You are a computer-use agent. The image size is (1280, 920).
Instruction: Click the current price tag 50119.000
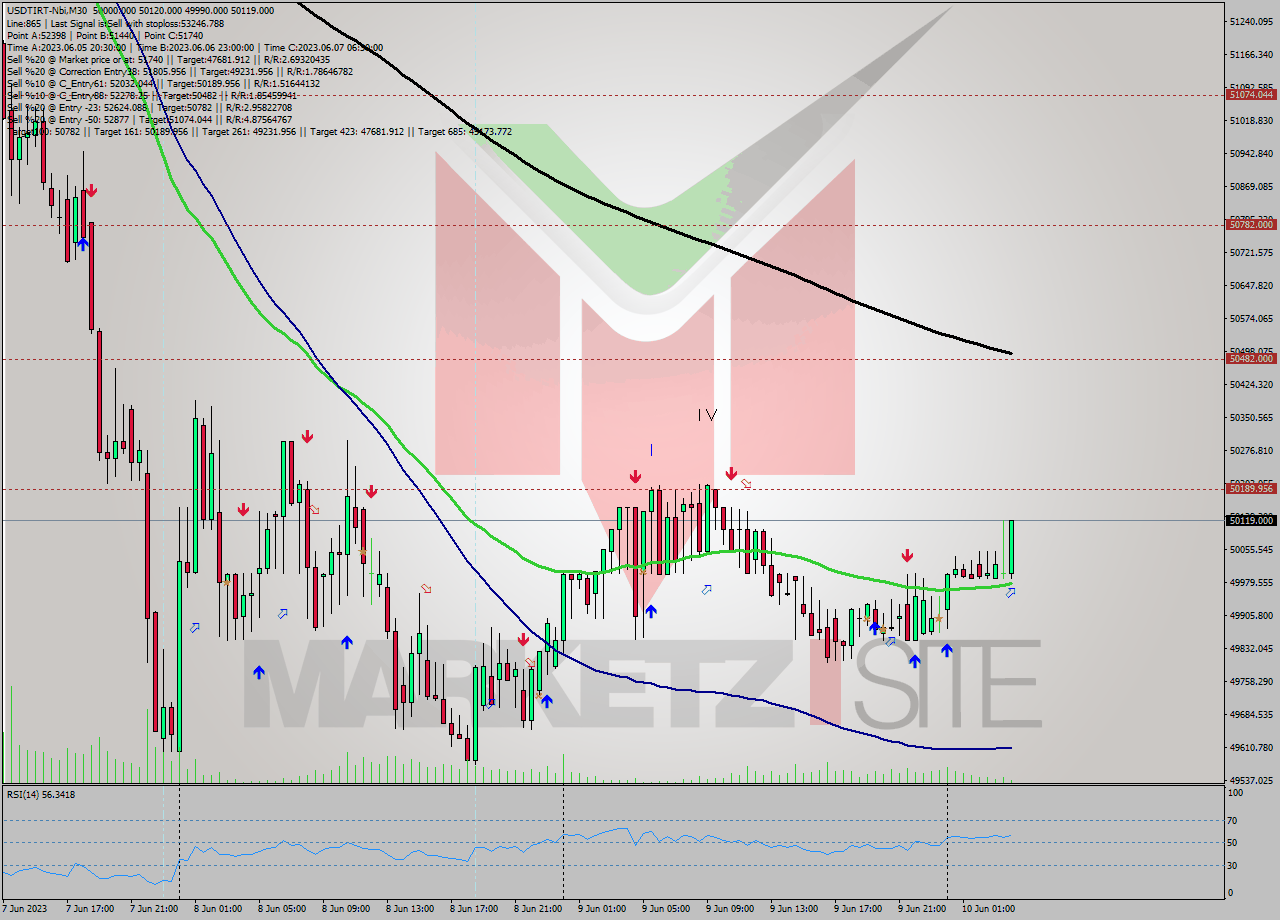click(x=1250, y=520)
